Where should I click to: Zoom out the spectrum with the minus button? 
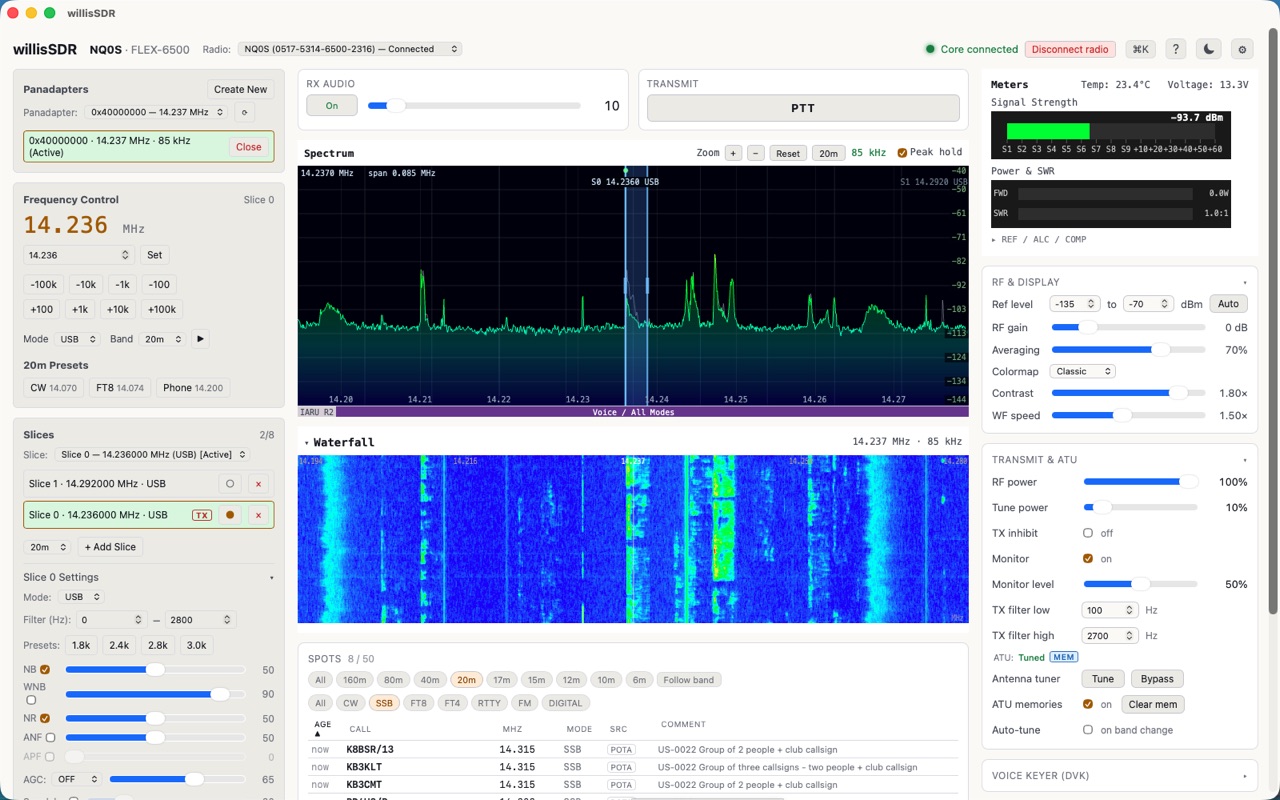click(756, 153)
